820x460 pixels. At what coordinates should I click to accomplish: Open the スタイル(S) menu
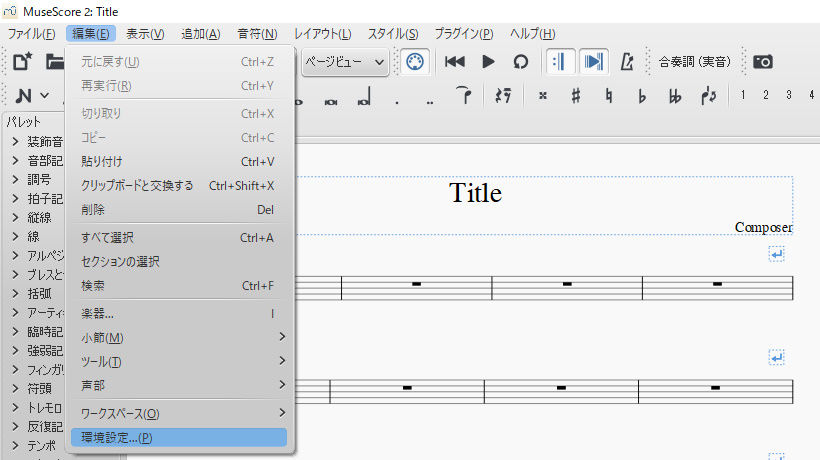(x=393, y=34)
